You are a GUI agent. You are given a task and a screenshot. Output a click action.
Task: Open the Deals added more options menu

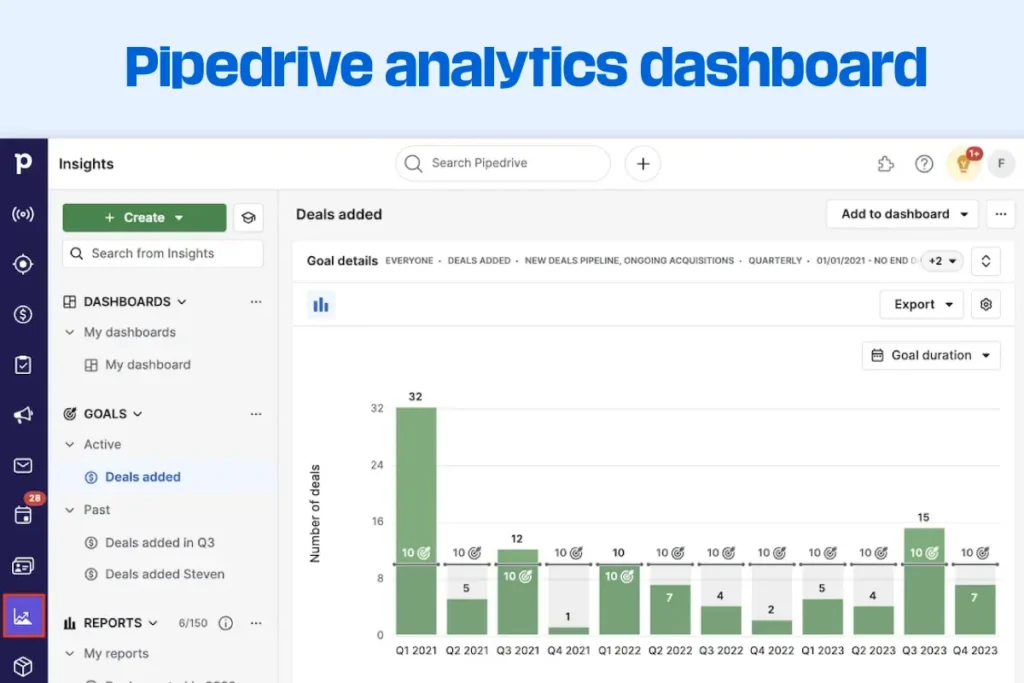(x=1000, y=214)
